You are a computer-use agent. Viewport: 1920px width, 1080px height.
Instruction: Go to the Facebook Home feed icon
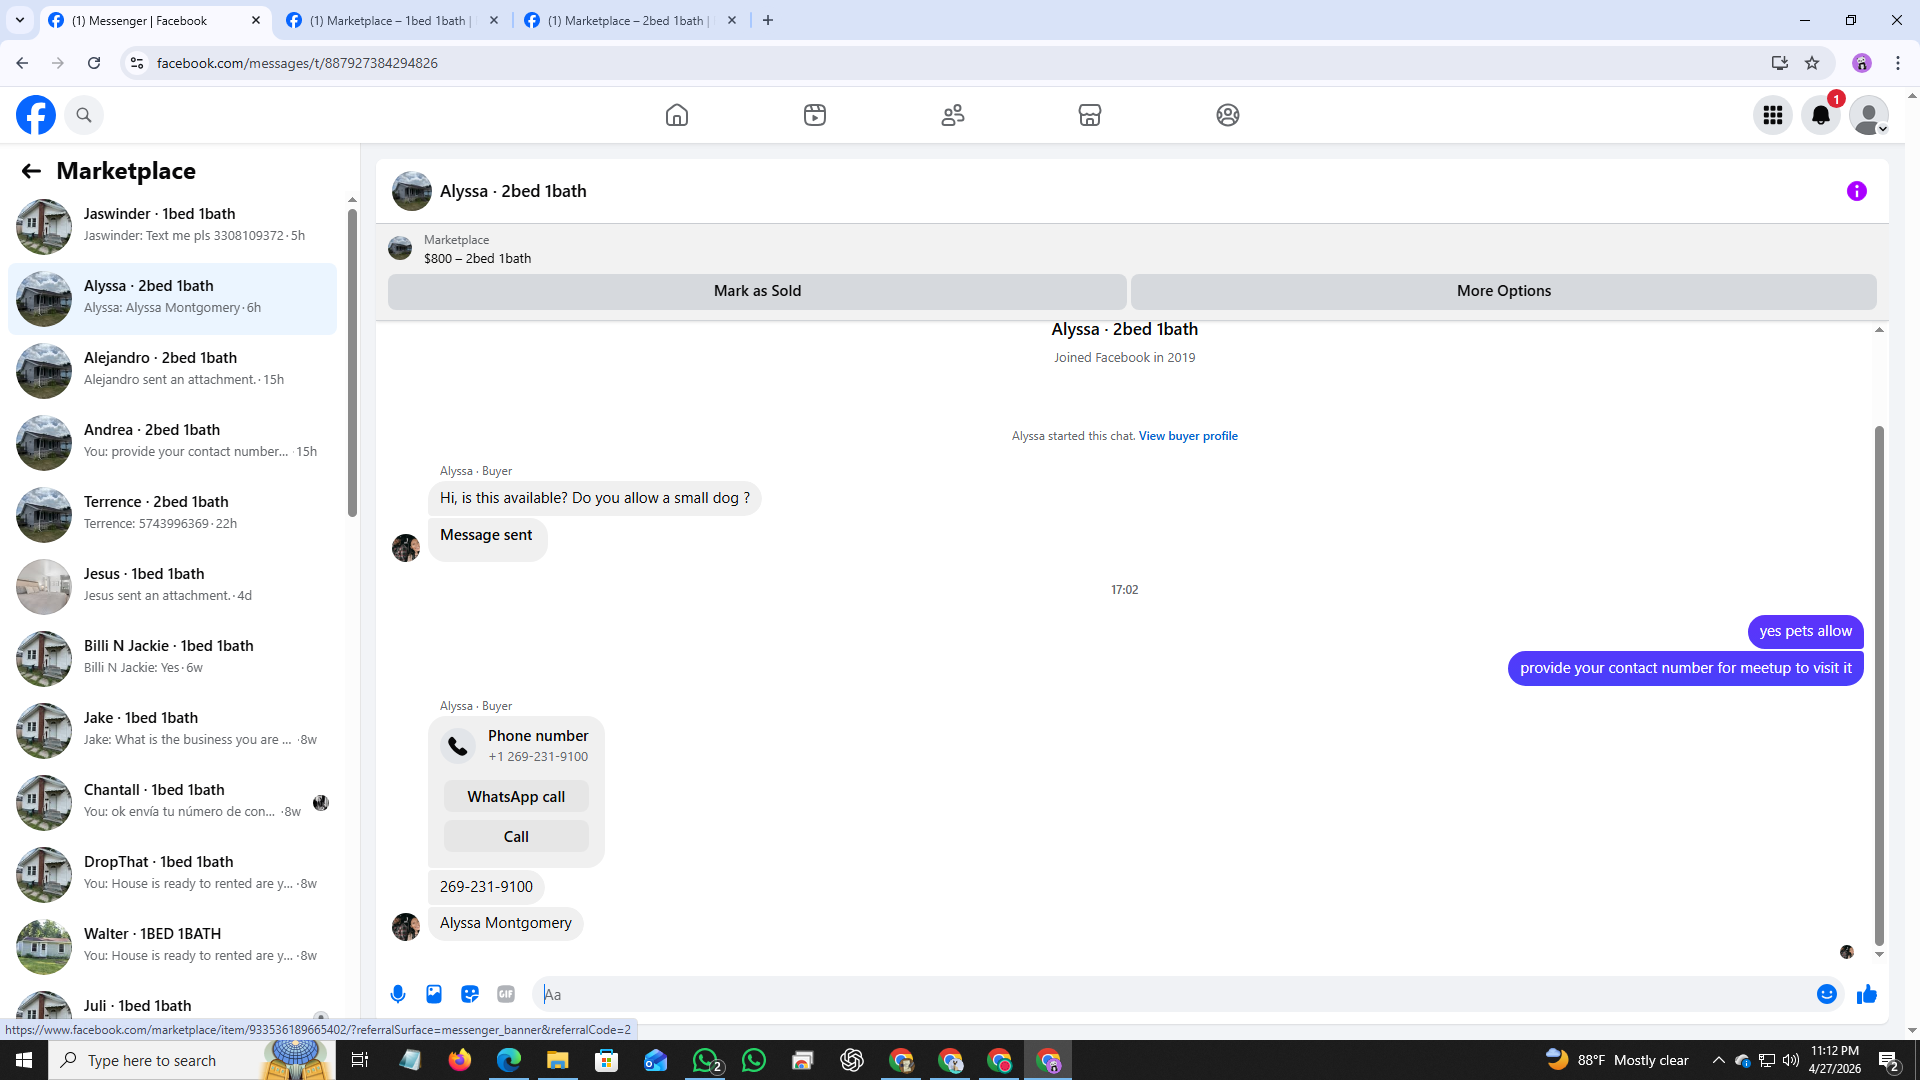coord(677,115)
